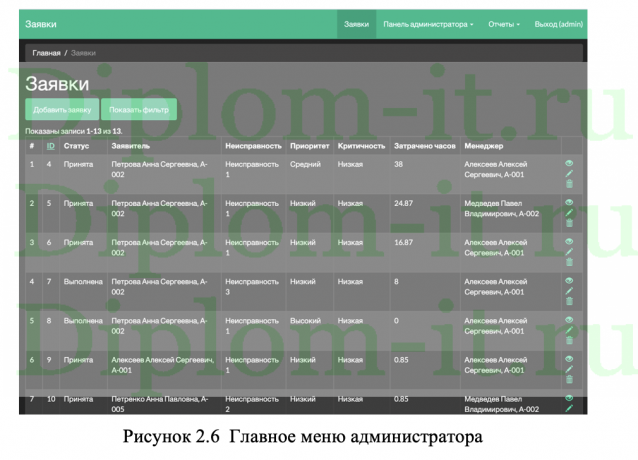Delete request ID 6 with trash icon
Viewport: 638px width, 460px height.
pos(569,262)
